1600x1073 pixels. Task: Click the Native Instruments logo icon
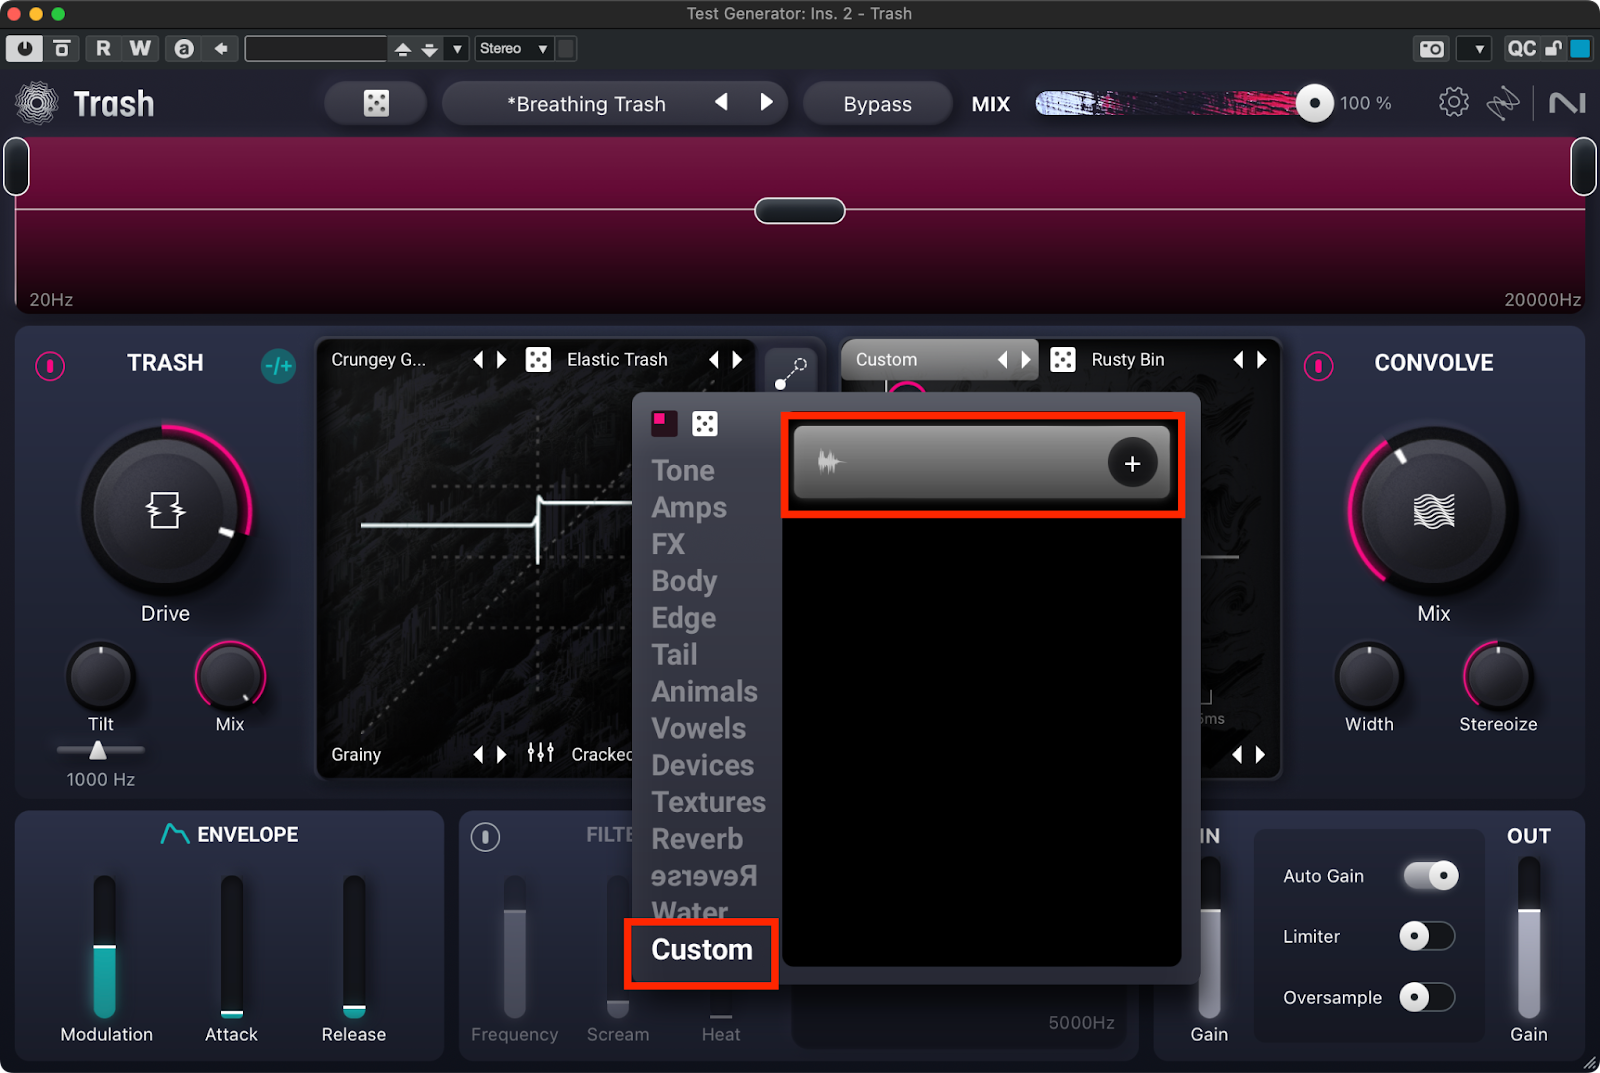pos(1567,103)
